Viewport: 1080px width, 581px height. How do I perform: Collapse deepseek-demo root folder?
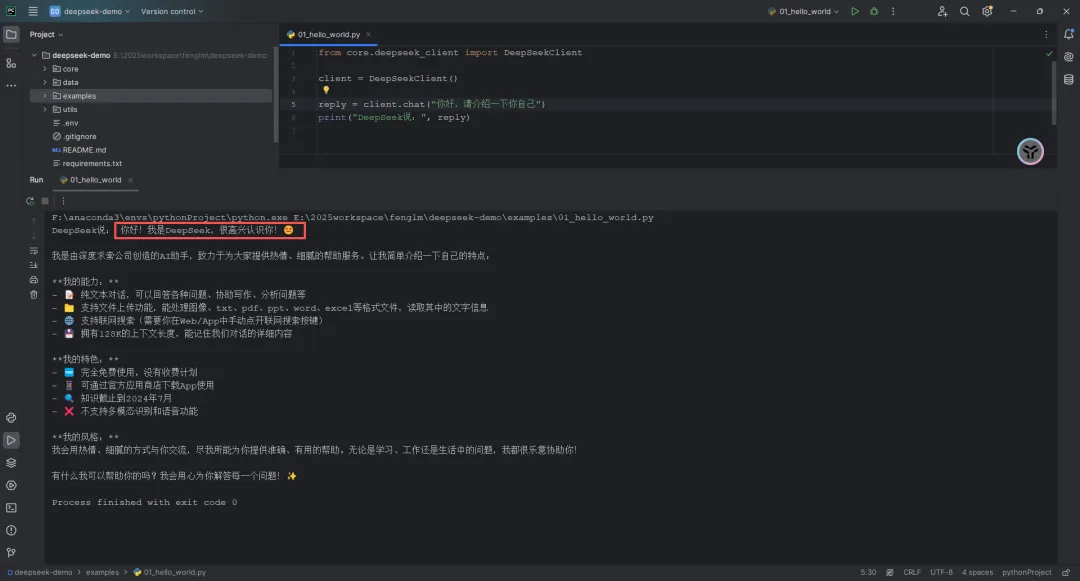[34, 55]
